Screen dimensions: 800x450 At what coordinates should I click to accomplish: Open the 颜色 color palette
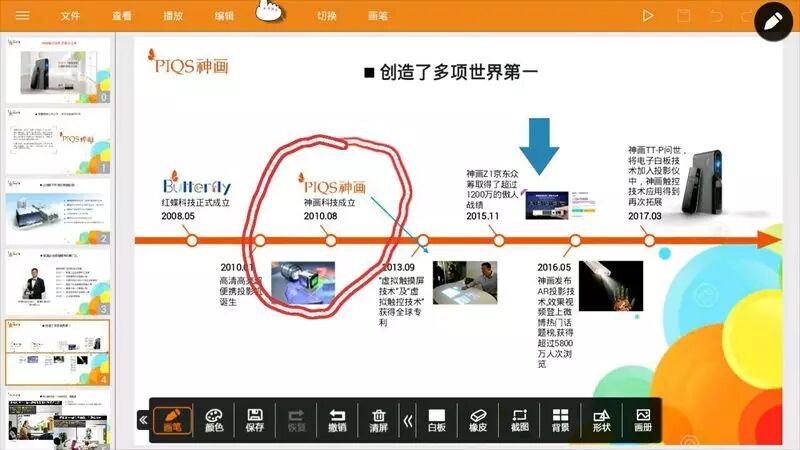tap(214, 421)
